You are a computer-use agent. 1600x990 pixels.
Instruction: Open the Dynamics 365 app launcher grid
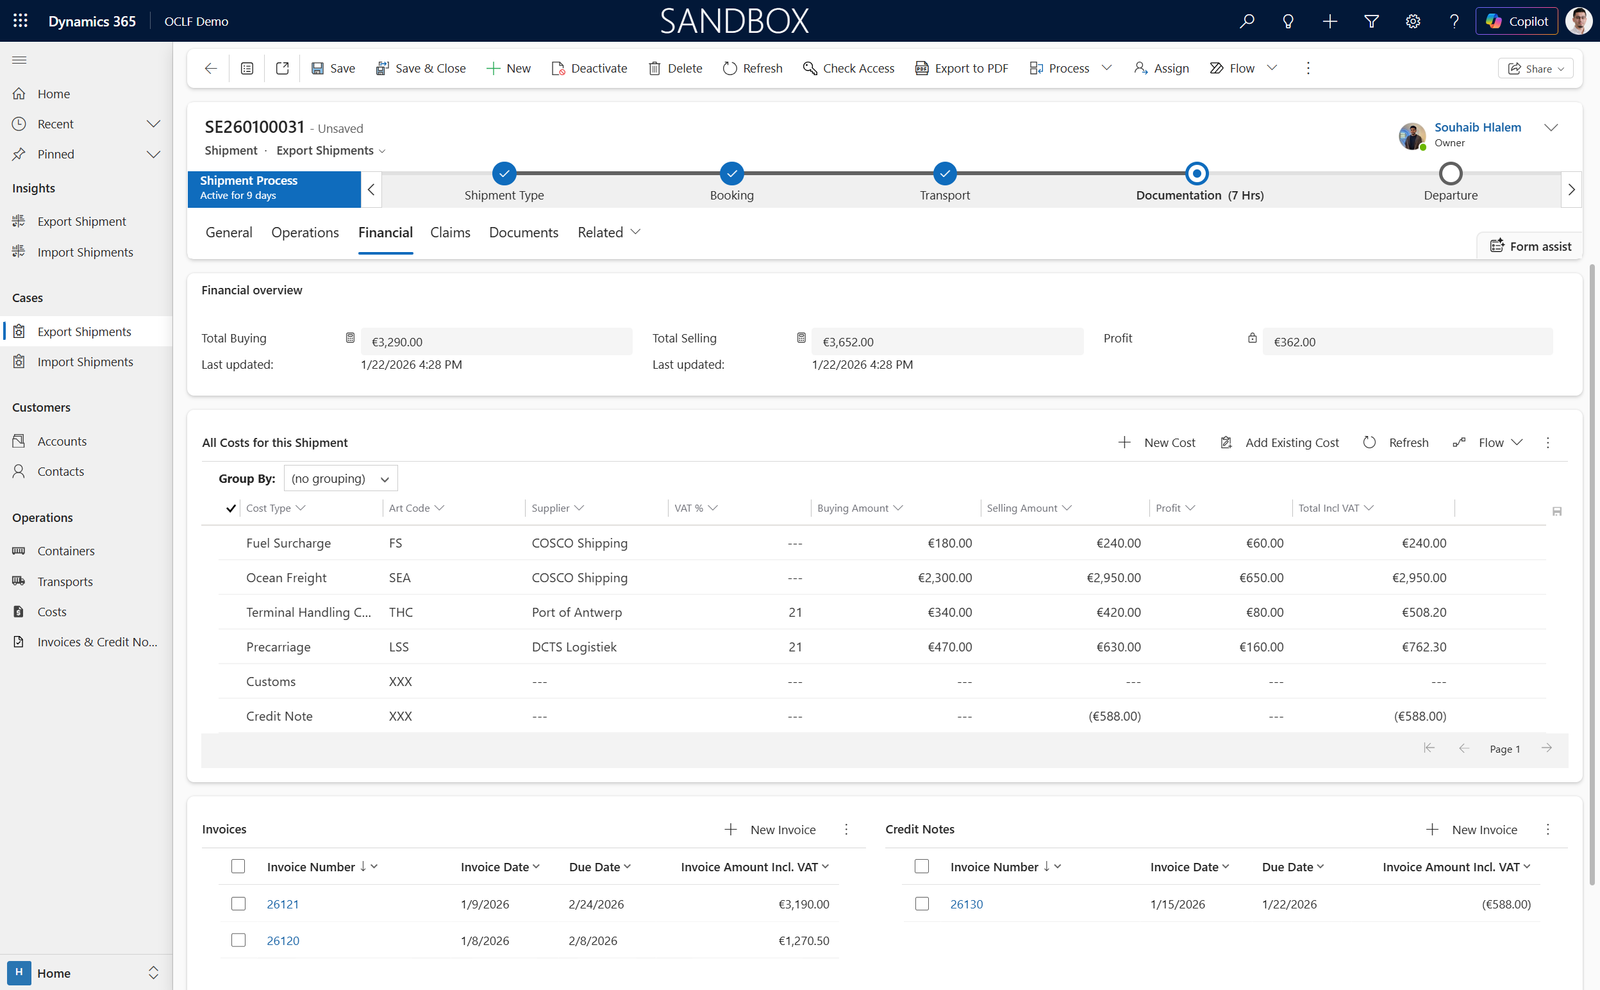20,20
